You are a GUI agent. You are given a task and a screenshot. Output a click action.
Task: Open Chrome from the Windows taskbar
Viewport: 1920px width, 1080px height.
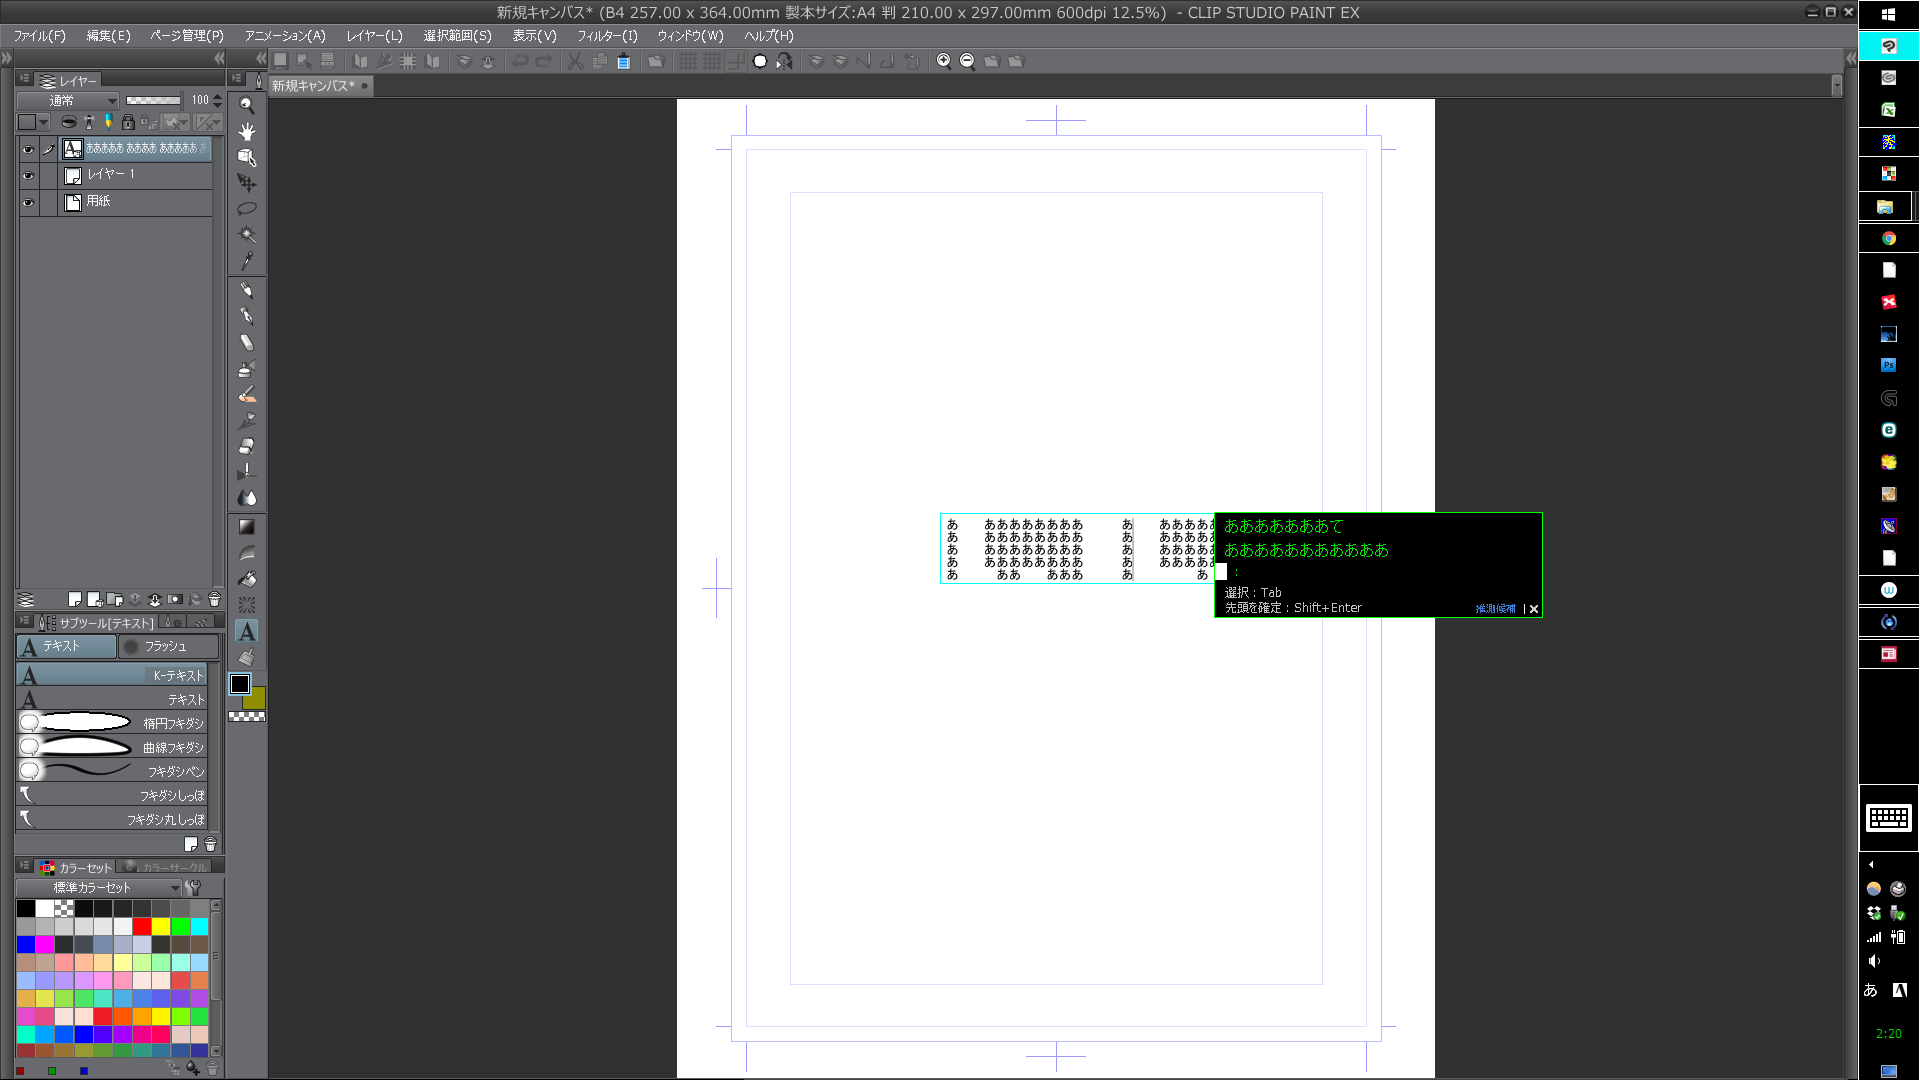pyautogui.click(x=1888, y=238)
